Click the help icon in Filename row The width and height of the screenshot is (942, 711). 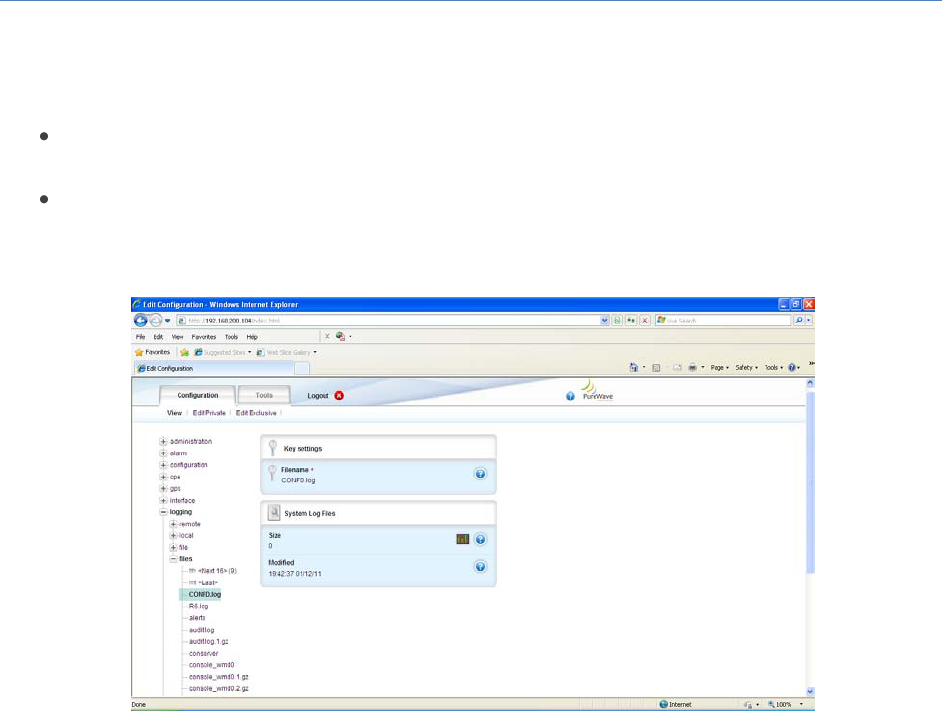pos(481,474)
